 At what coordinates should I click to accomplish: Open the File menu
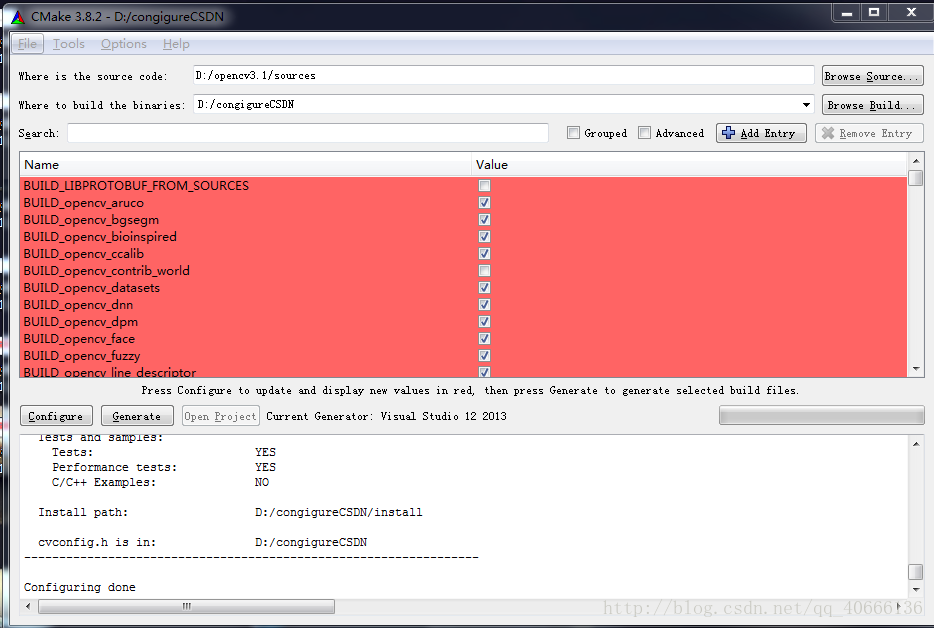coord(27,44)
